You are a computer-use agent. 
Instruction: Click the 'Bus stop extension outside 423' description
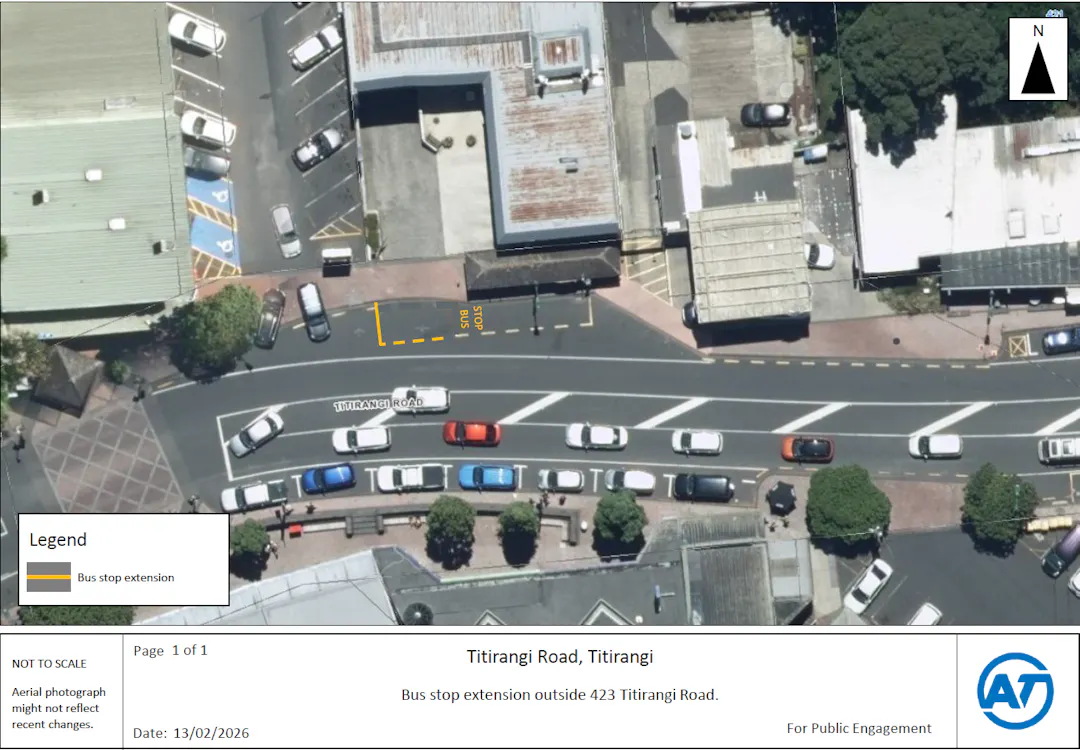[559, 695]
